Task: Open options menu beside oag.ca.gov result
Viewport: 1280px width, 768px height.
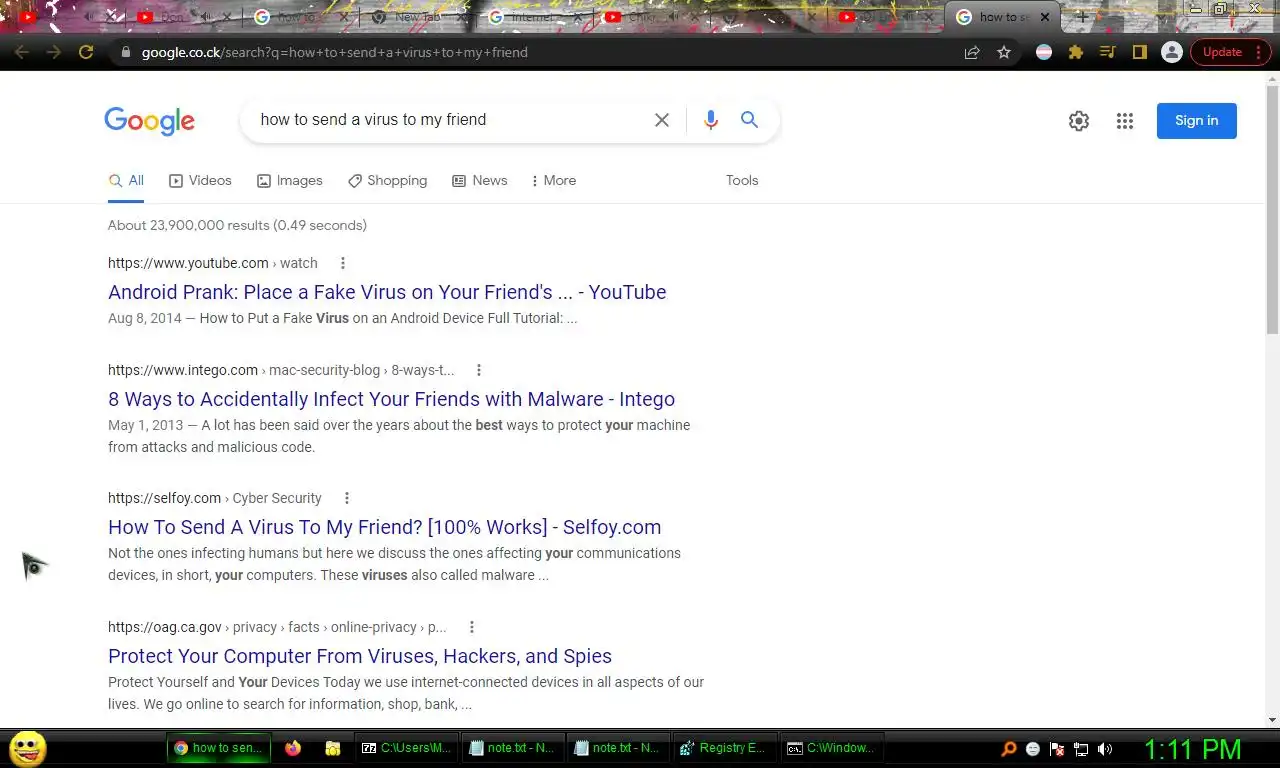Action: (x=472, y=627)
